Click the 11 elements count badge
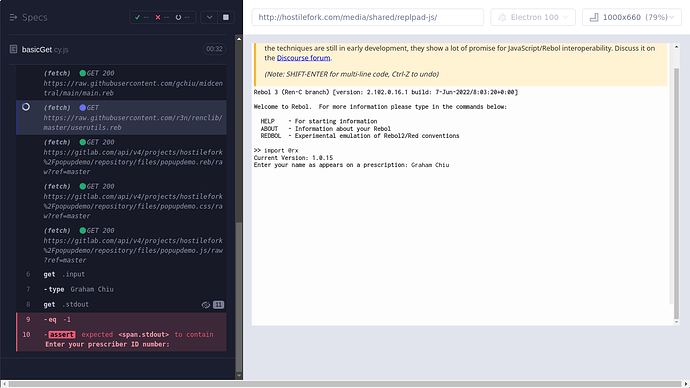690x388 pixels. pyautogui.click(x=219, y=305)
